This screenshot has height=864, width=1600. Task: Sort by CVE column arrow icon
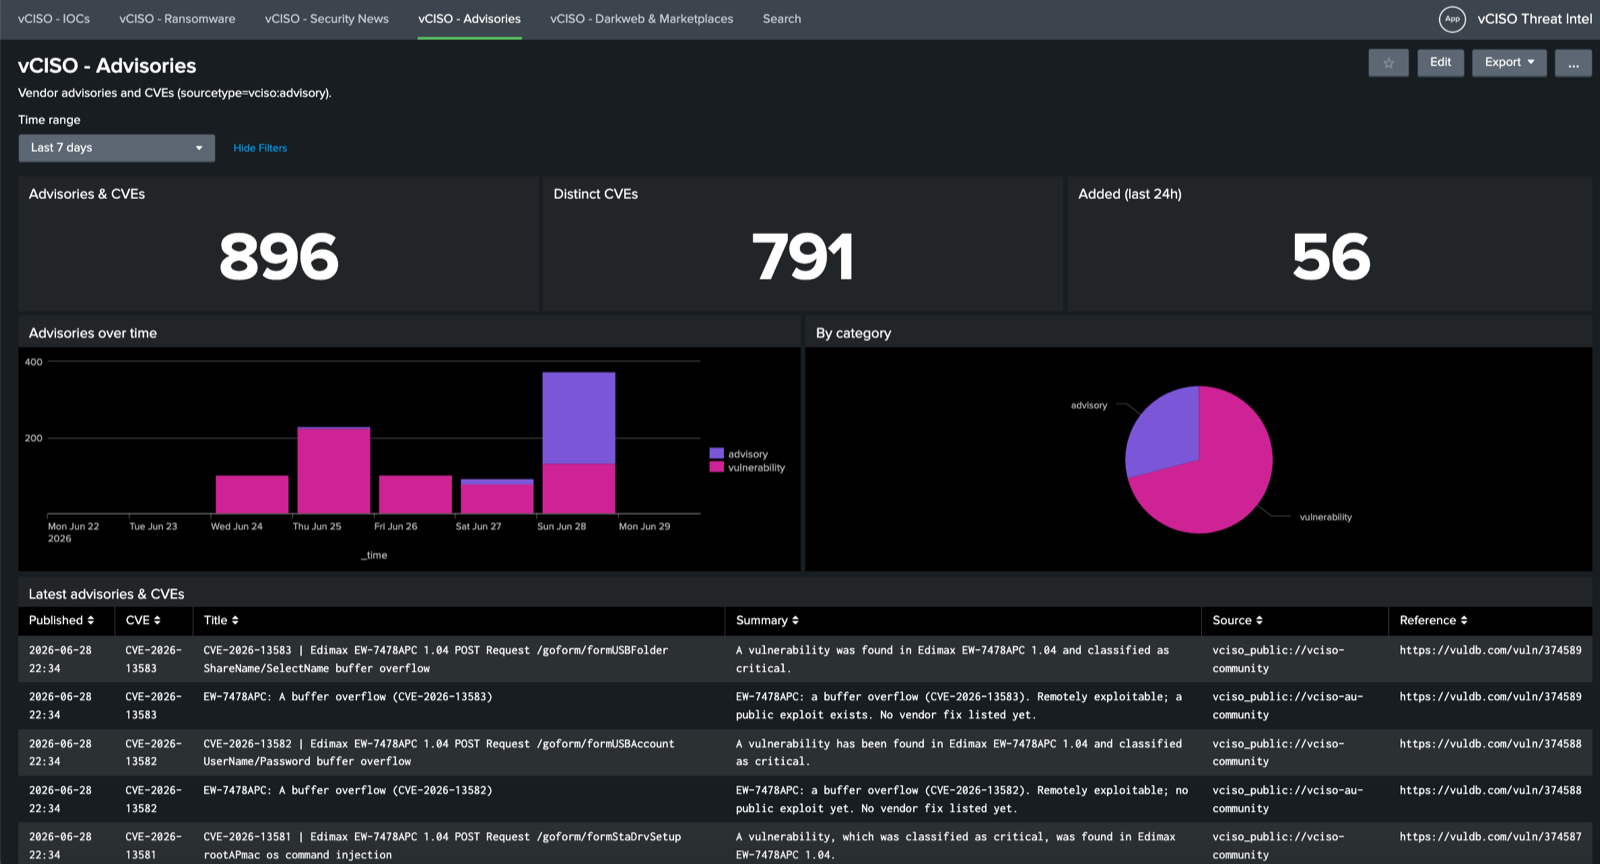[157, 621]
